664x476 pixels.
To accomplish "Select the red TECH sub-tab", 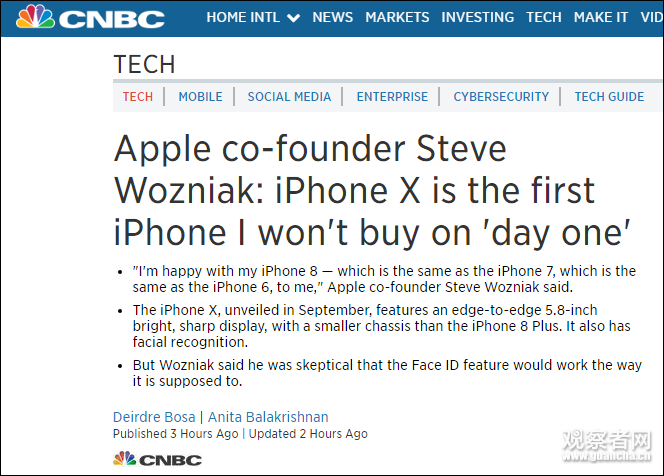I will pyautogui.click(x=138, y=97).
